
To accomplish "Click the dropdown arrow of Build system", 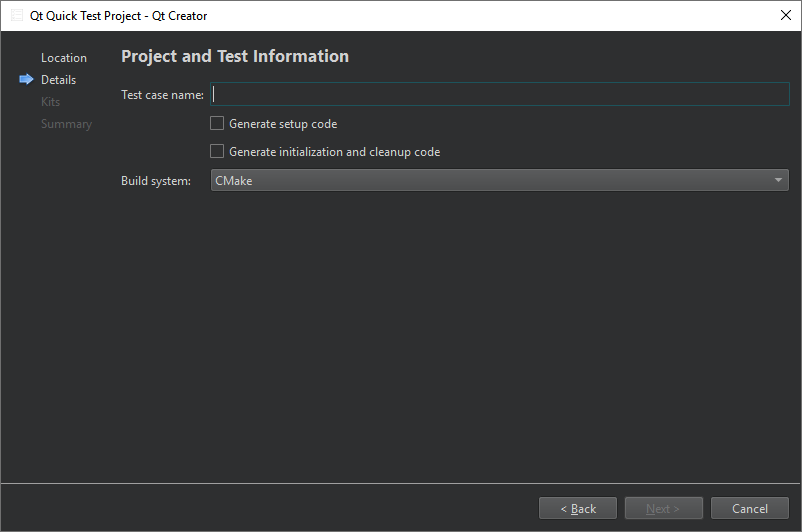I will click(x=778, y=180).
